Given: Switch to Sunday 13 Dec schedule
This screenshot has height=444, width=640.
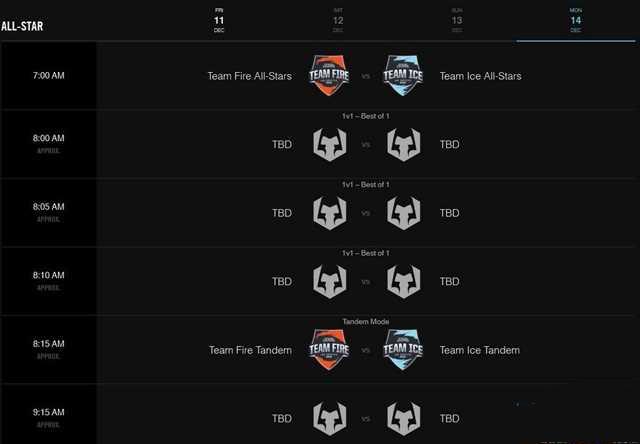Looking at the screenshot, I should pos(457,20).
